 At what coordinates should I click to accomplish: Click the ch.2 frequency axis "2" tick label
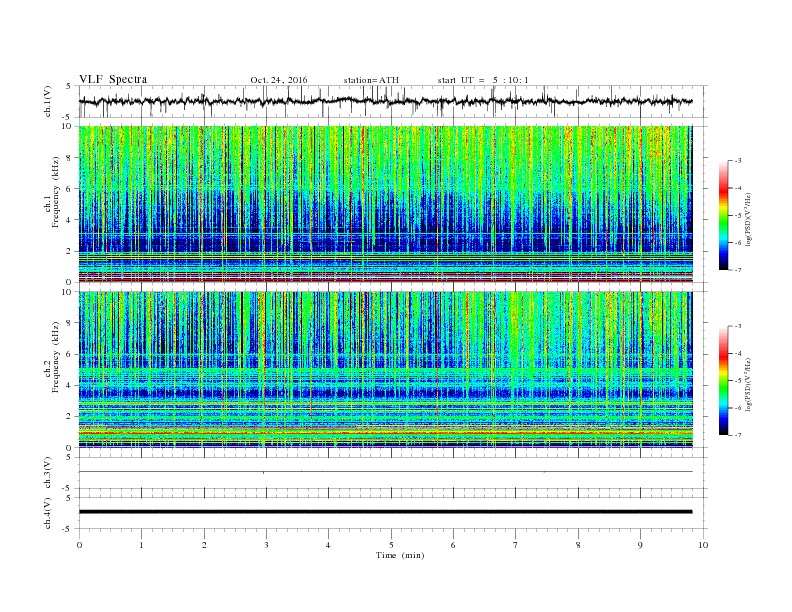tap(70, 417)
